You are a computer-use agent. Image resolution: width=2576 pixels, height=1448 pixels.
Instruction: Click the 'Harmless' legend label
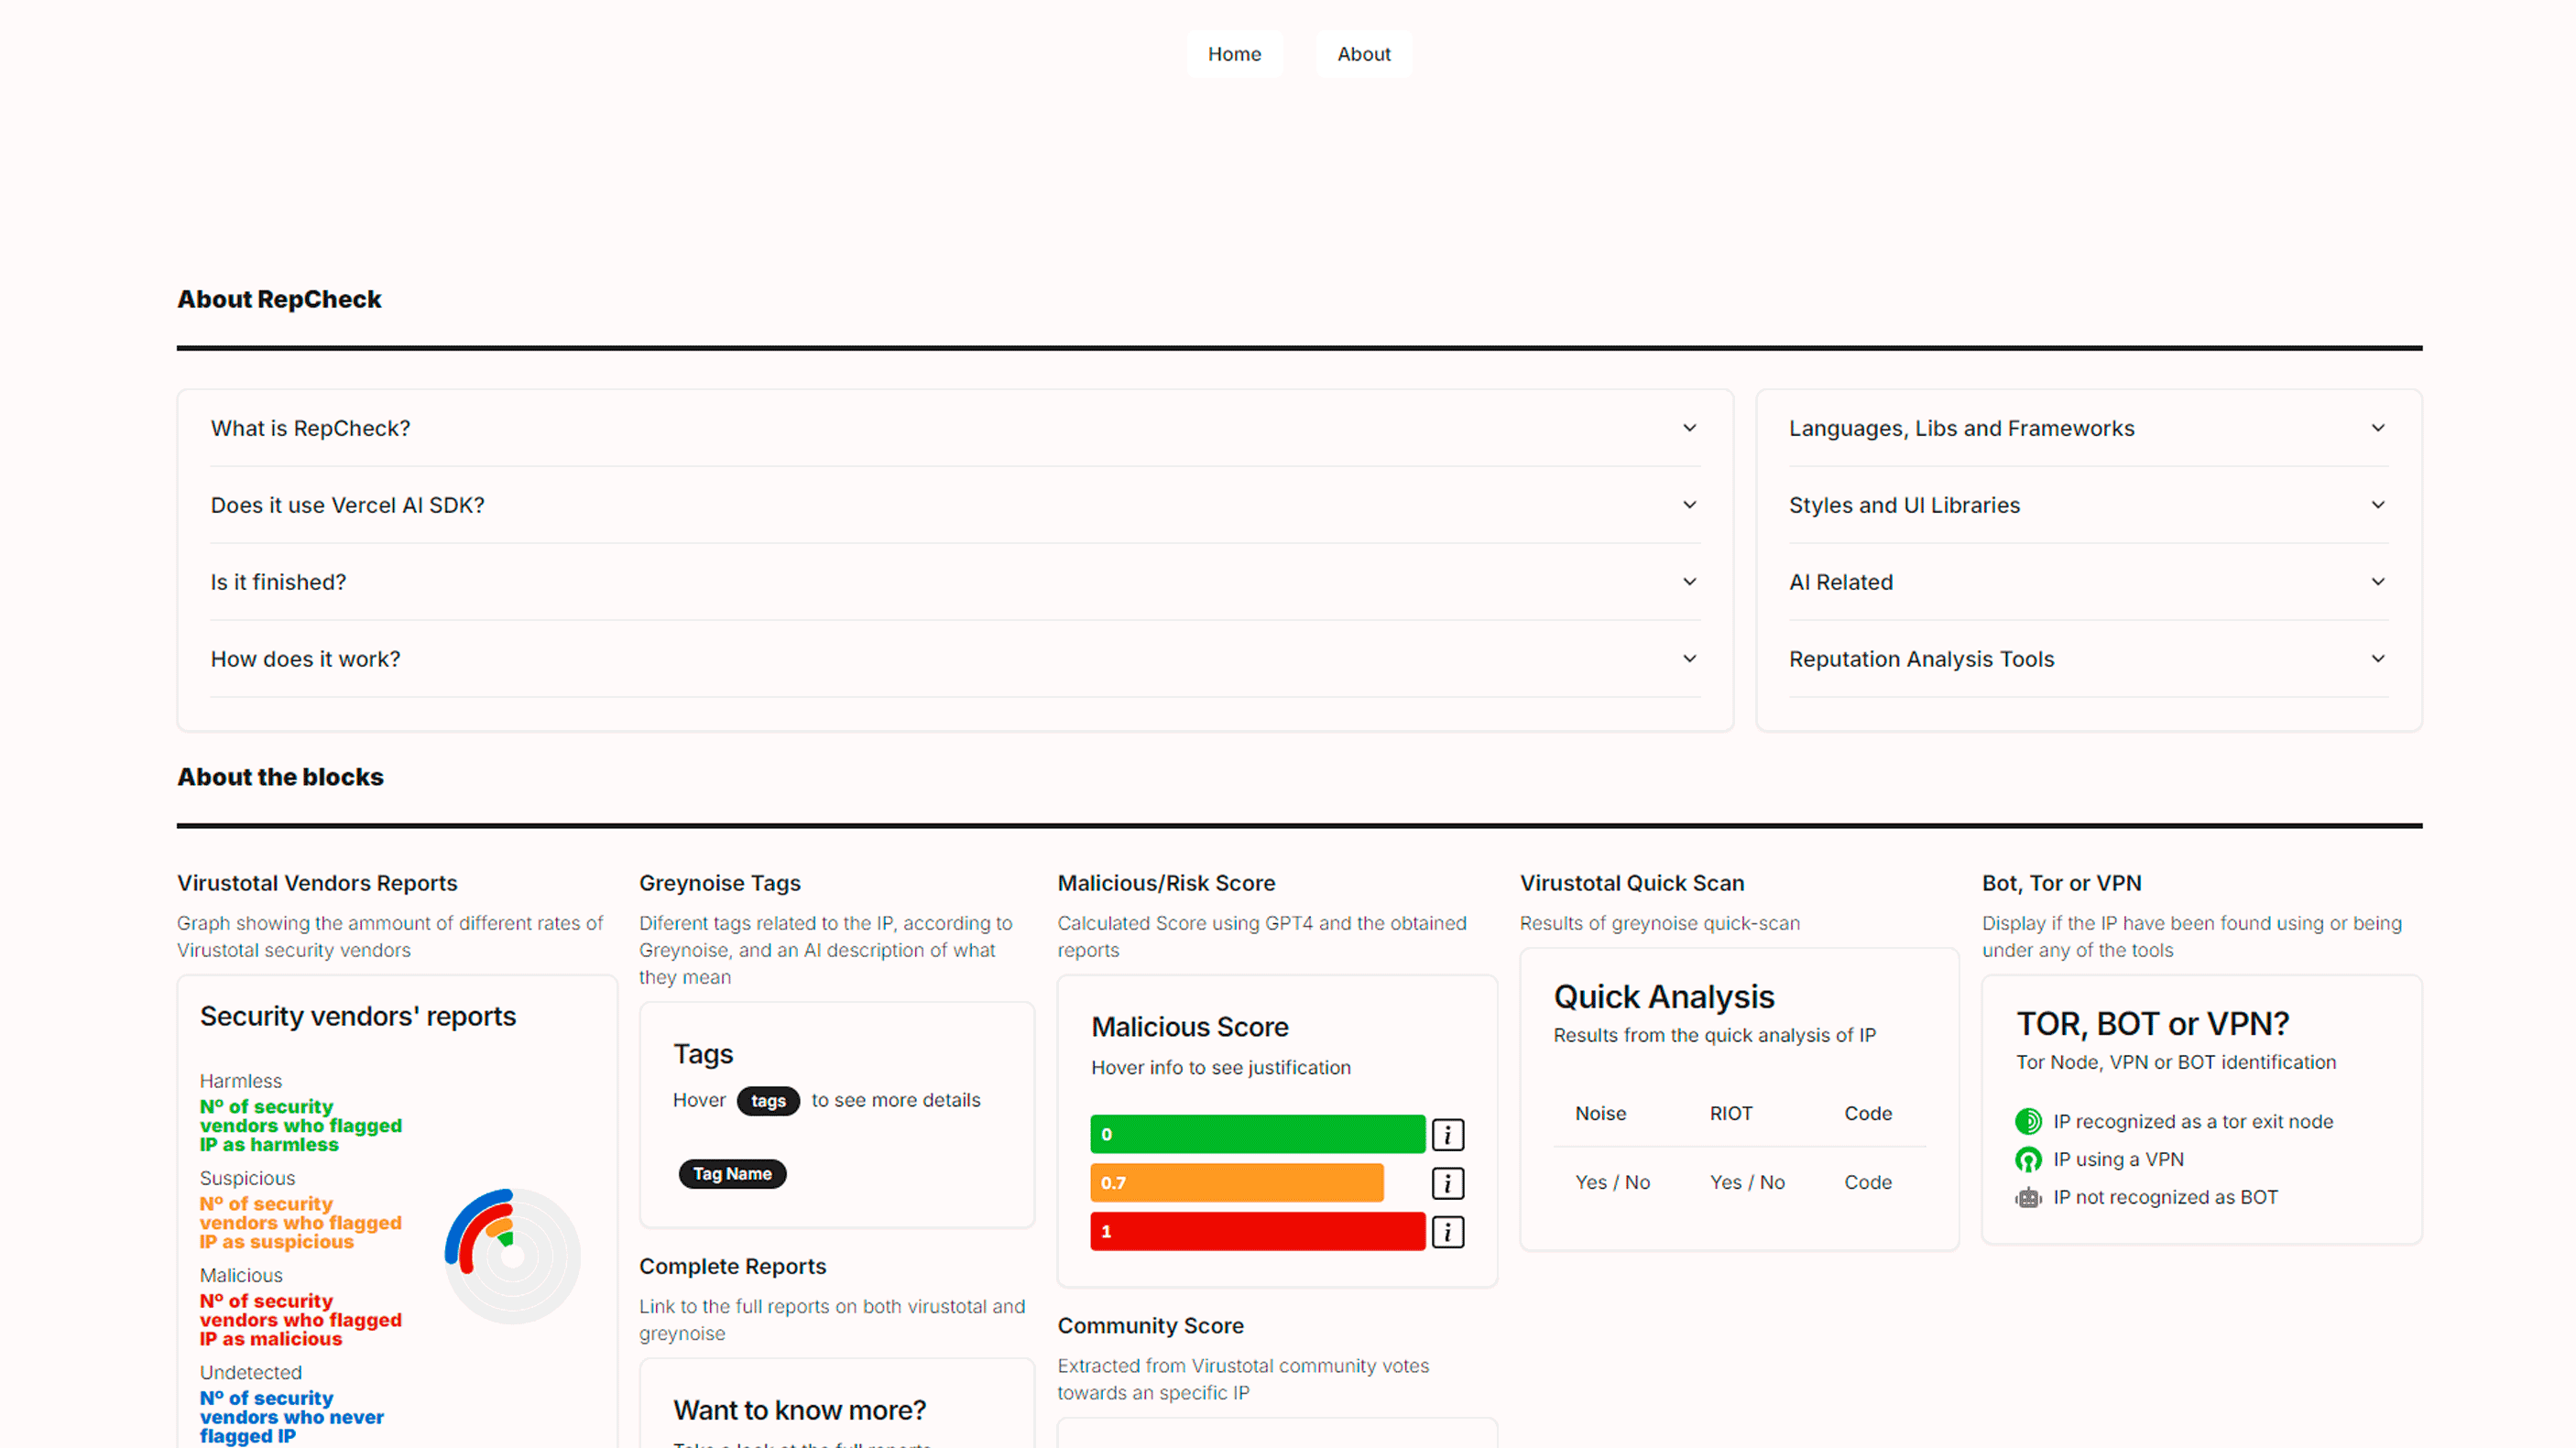(x=240, y=1081)
